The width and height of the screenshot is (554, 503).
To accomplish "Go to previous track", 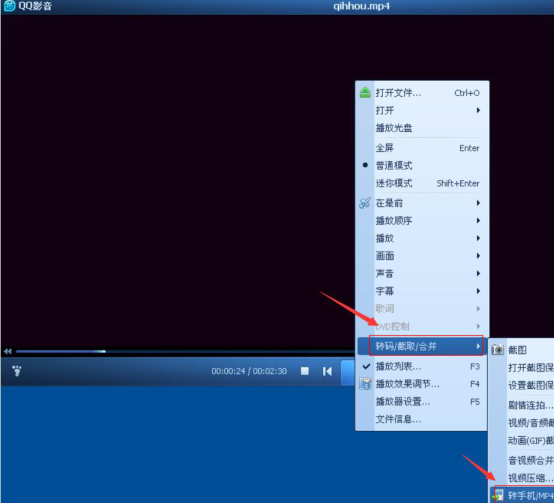I will [327, 371].
